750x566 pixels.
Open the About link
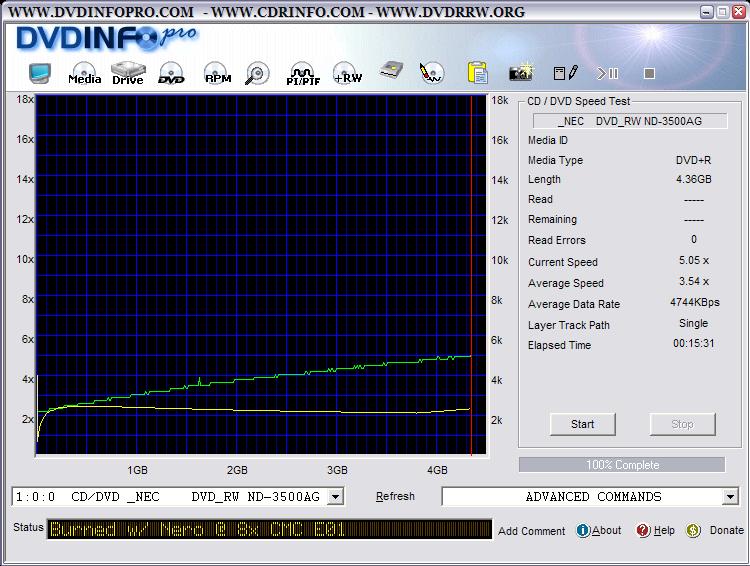tap(607, 530)
